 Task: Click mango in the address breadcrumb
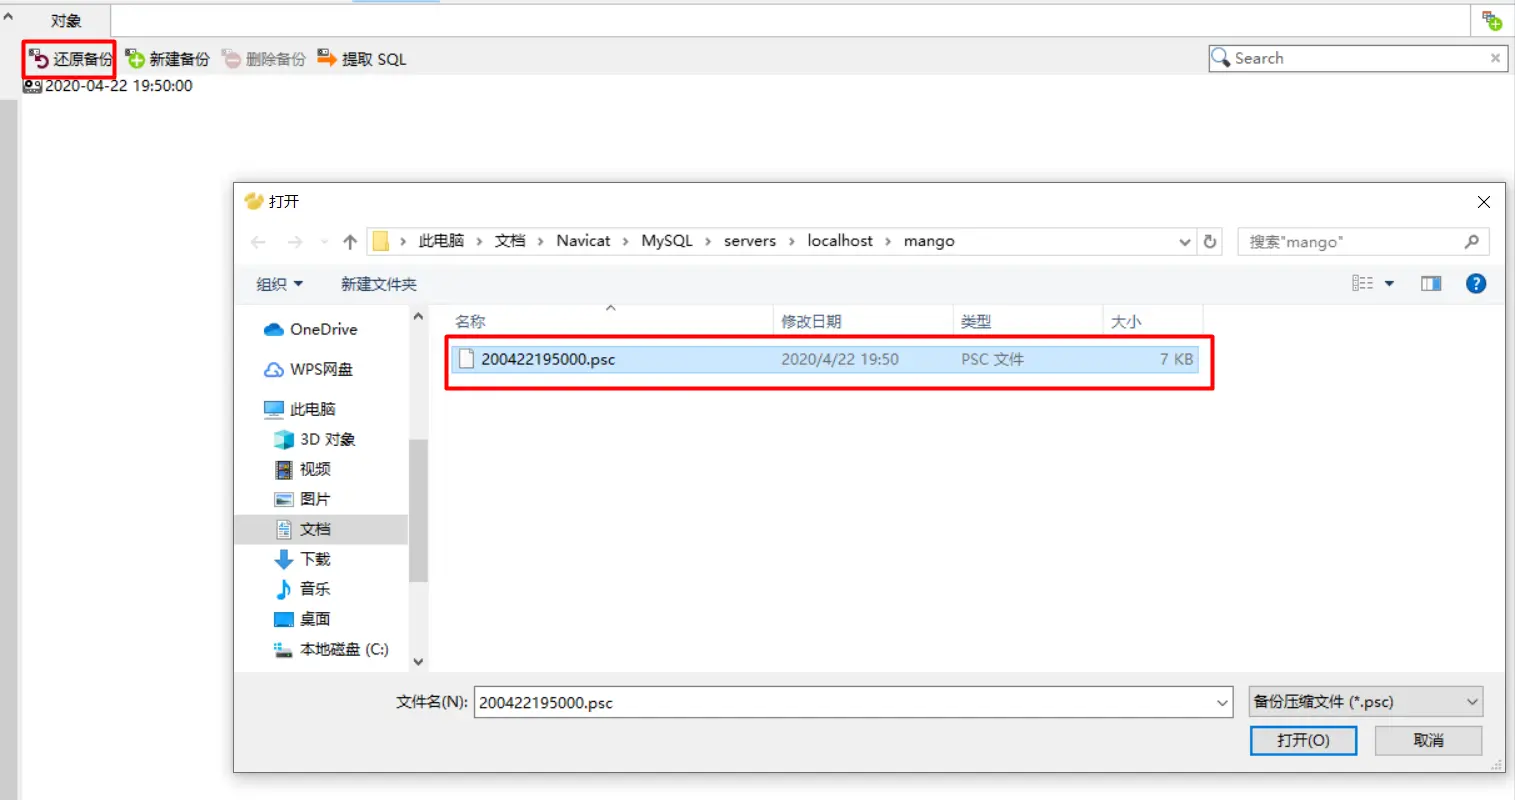coord(929,241)
